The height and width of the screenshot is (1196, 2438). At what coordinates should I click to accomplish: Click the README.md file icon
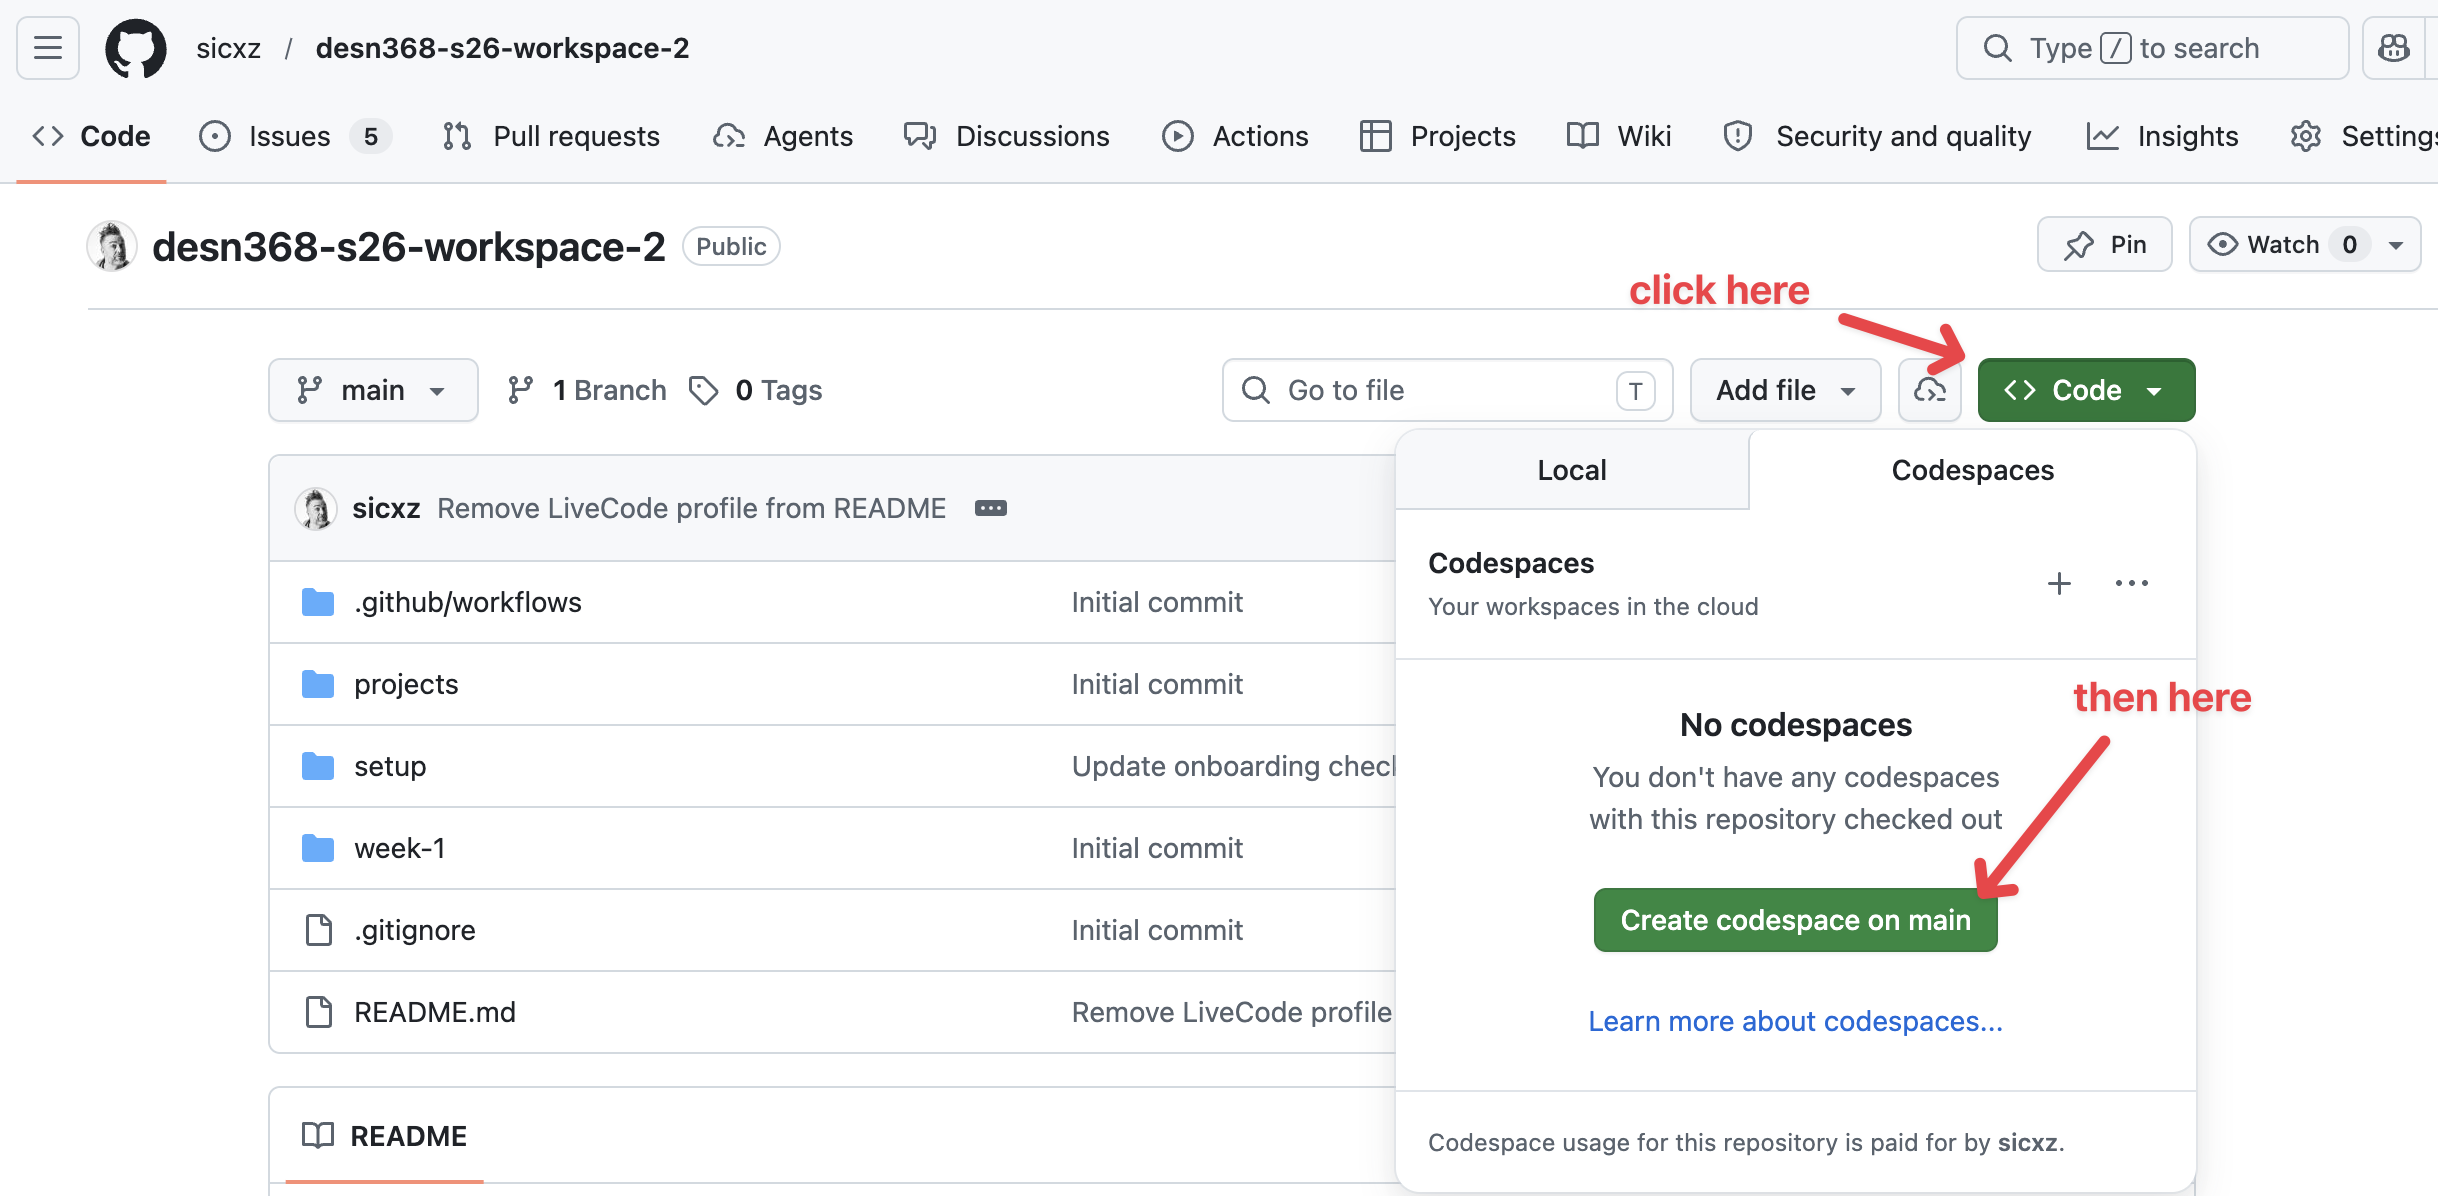point(318,1012)
